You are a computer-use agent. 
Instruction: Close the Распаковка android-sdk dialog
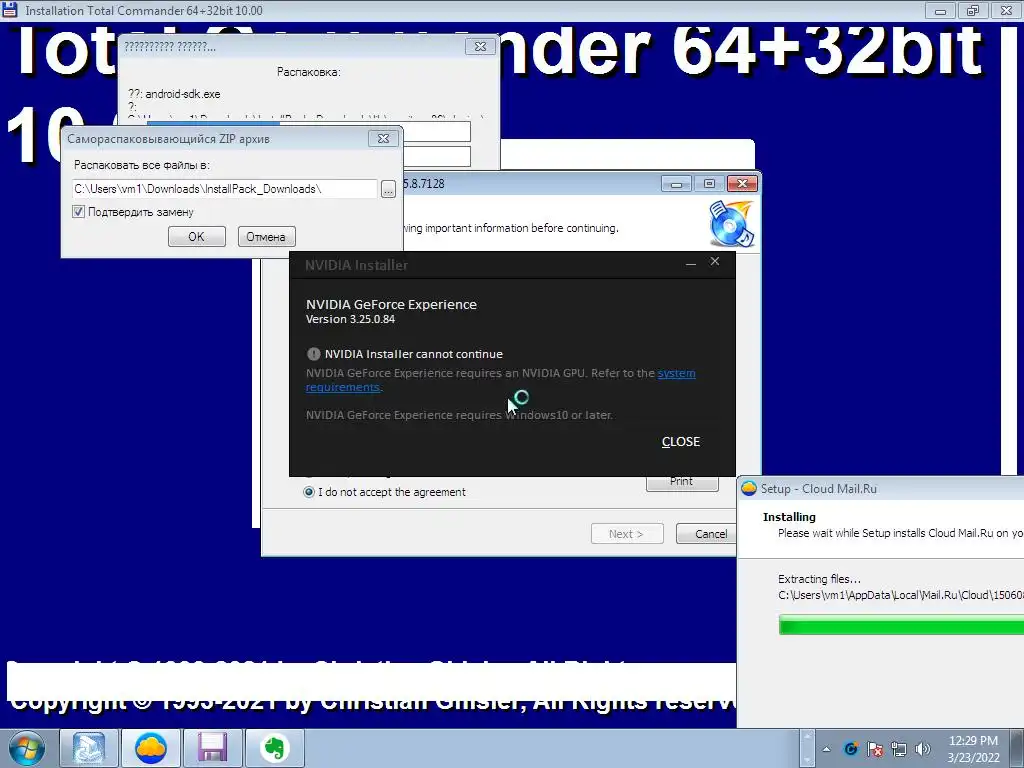(x=480, y=46)
